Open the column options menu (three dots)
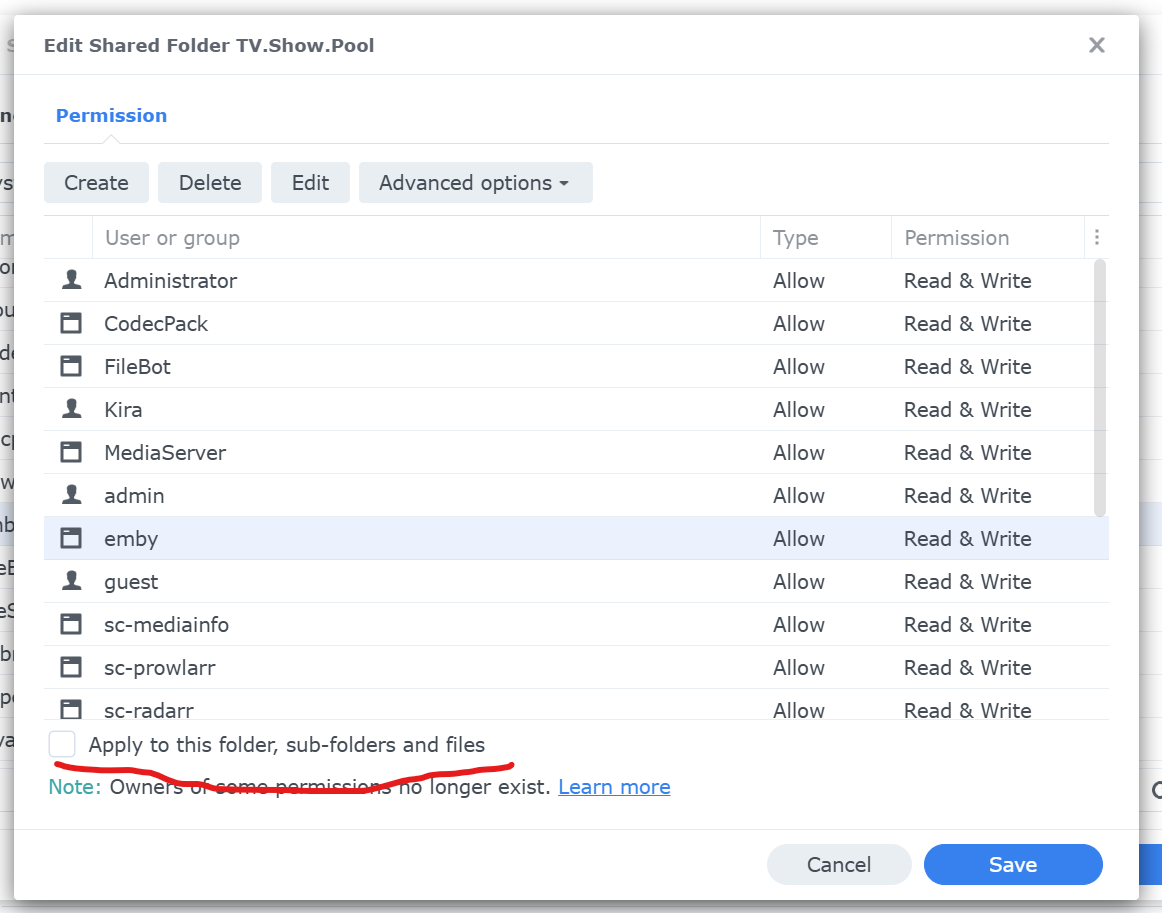1162x913 pixels. 1097,238
